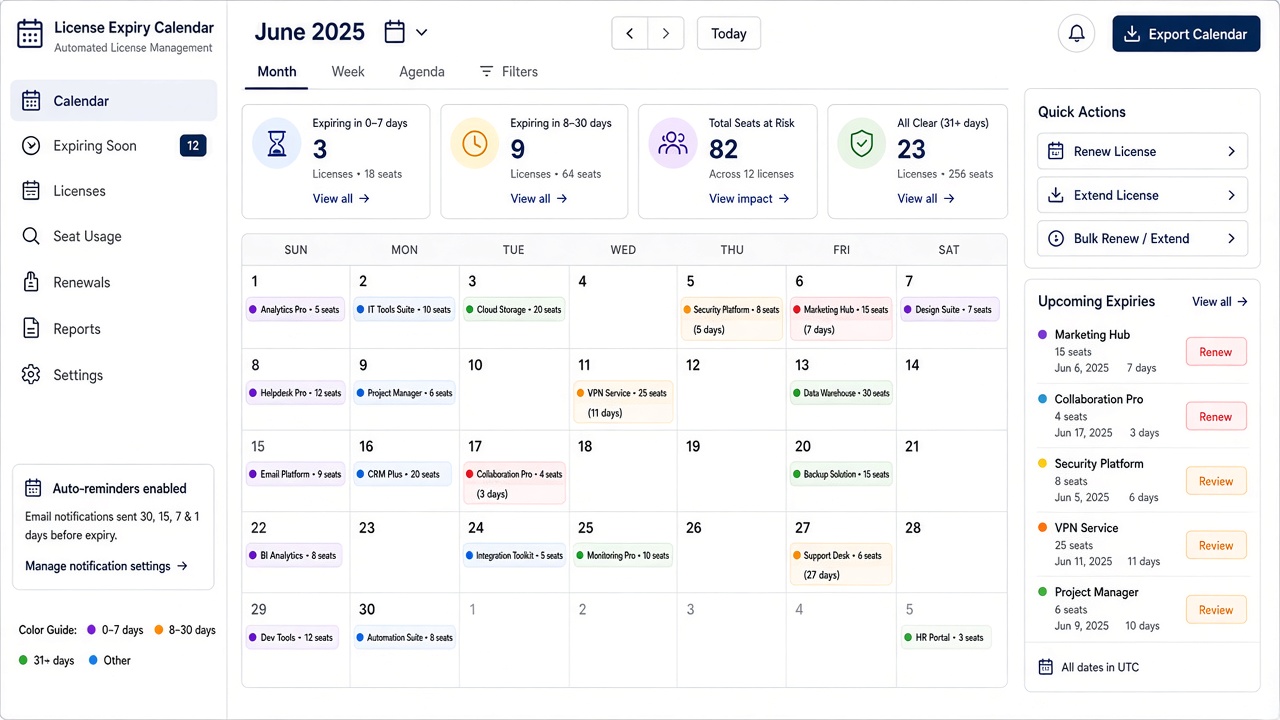Image resolution: width=1280 pixels, height=720 pixels.
Task: Click the clock icon on expiring 8–30 days card
Action: click(x=475, y=143)
